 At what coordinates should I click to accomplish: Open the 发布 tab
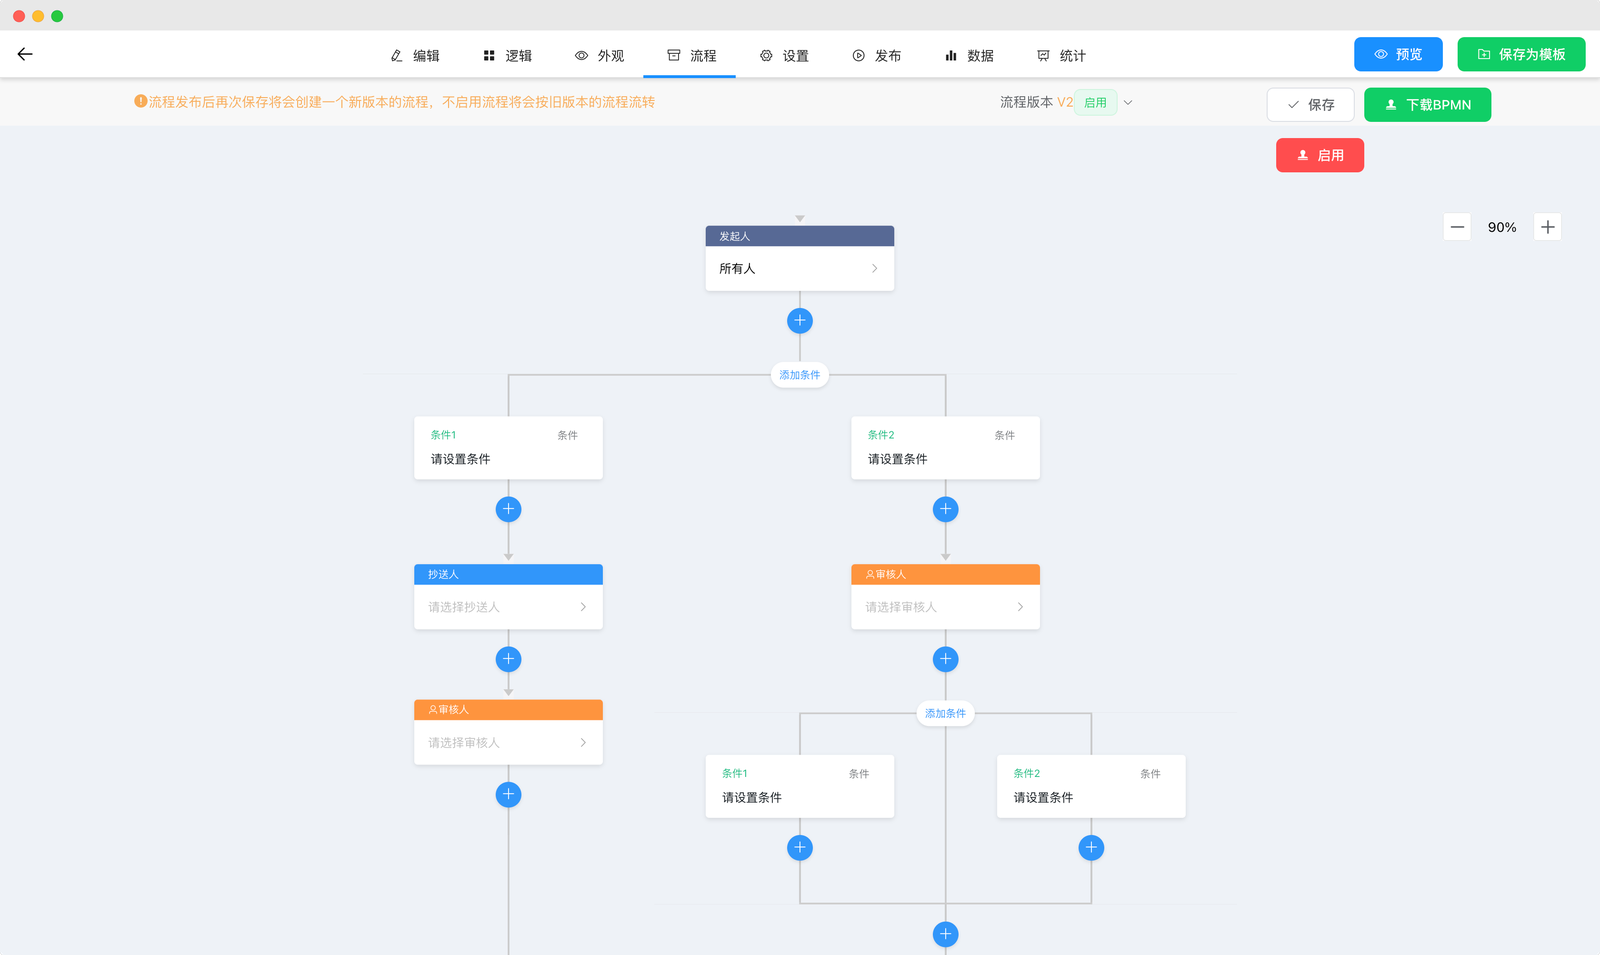click(876, 56)
